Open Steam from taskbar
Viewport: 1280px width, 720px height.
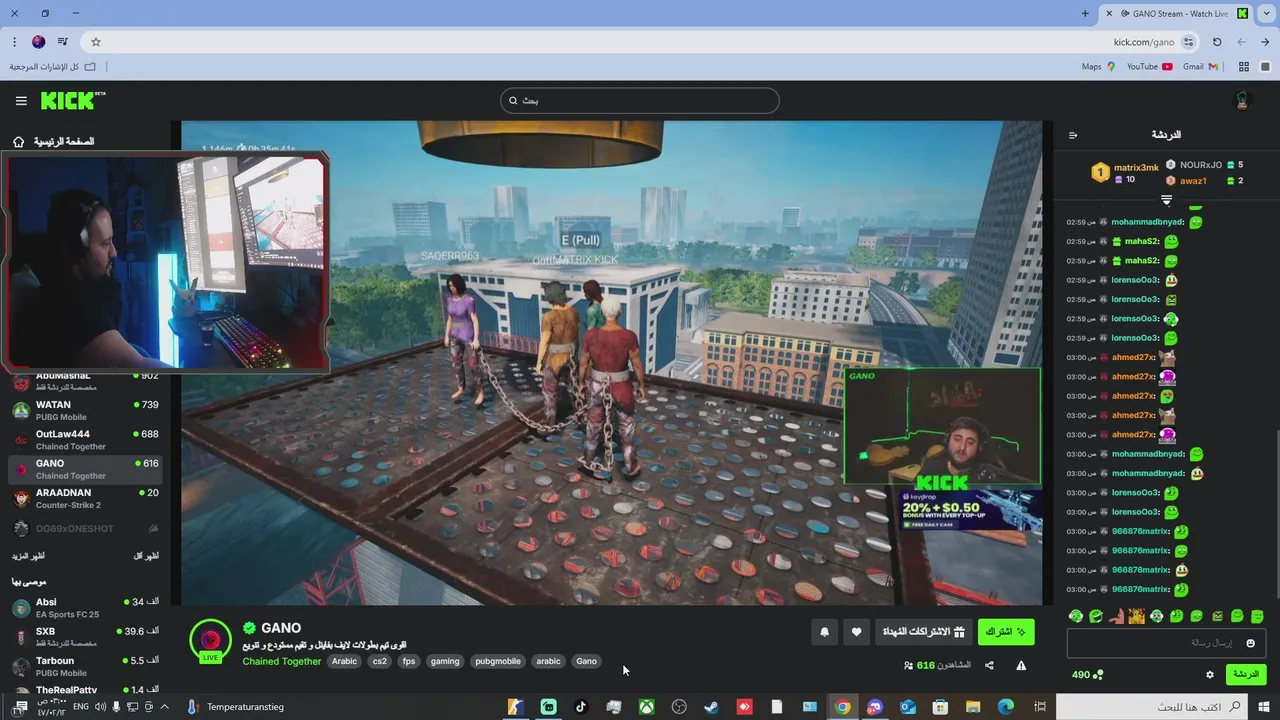pyautogui.click(x=711, y=707)
